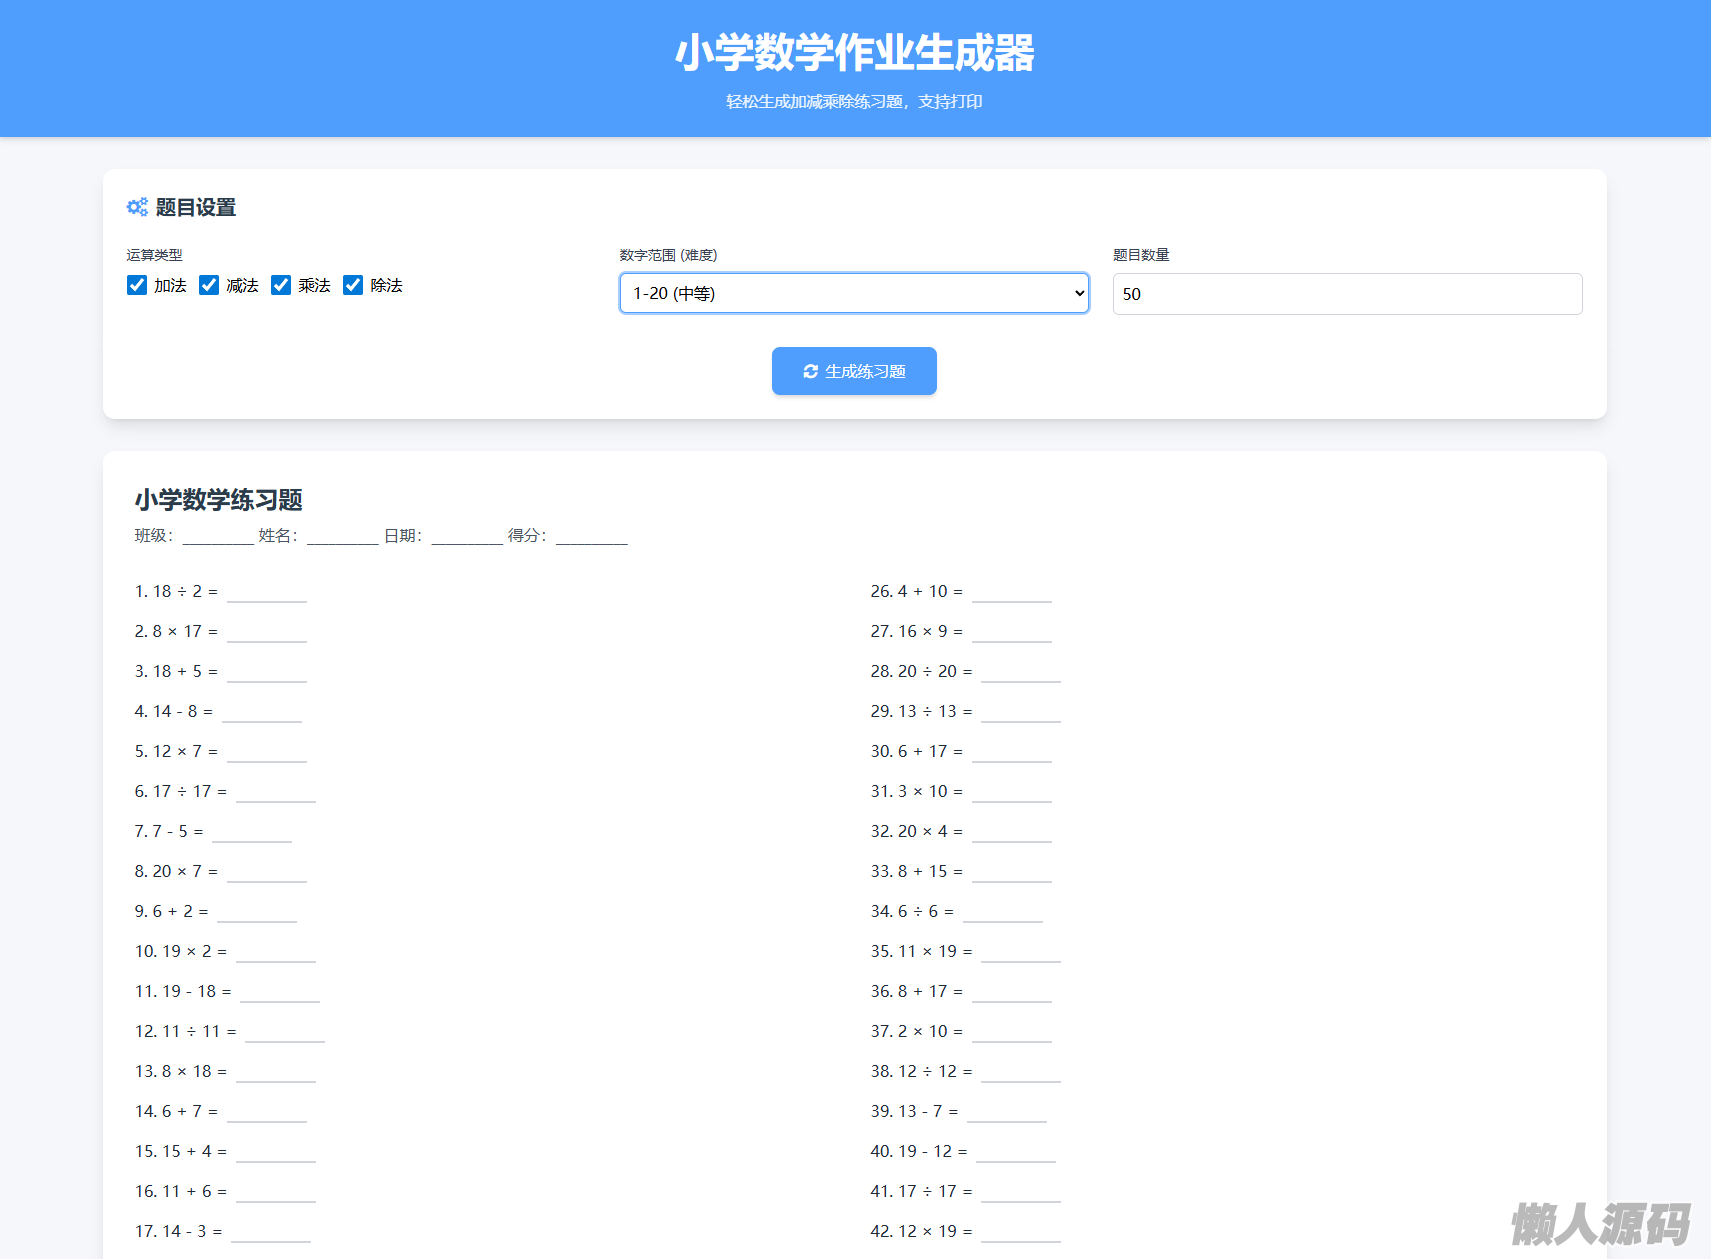1711x1259 pixels.
Task: Click the dropdown arrow of 1-20 (中等)
Action: [1079, 293]
